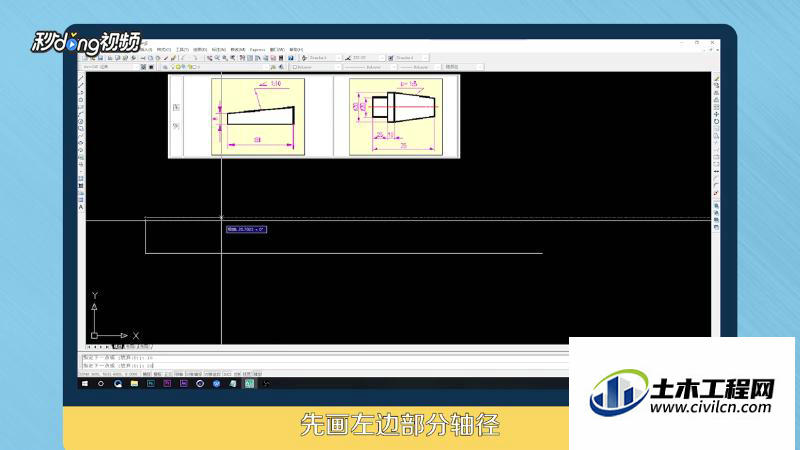Click the Layer Previous icon

tap(281, 67)
